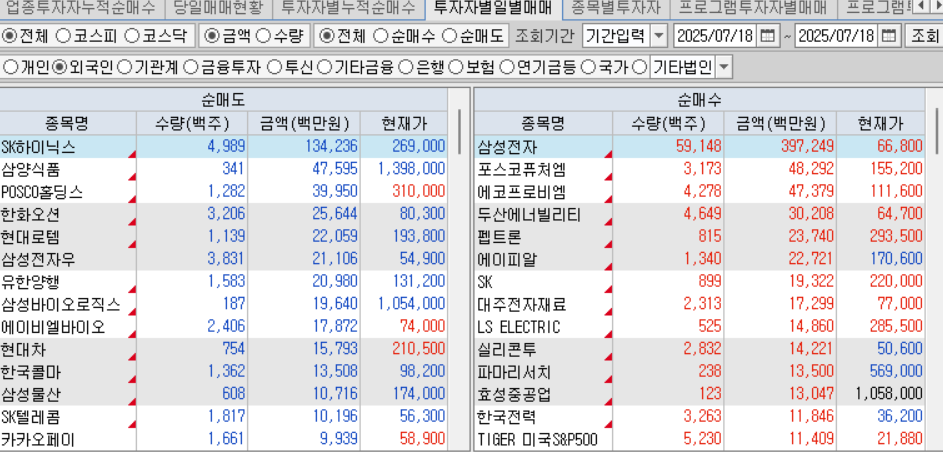
Task: Select TIGER 미국S&P500 row
Action: coord(699,440)
